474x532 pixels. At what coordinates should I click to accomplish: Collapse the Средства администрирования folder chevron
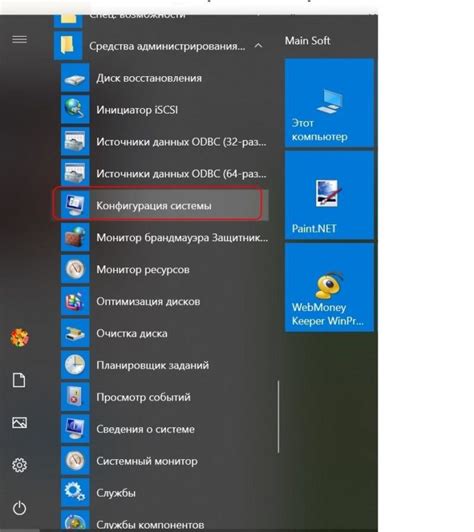259,45
